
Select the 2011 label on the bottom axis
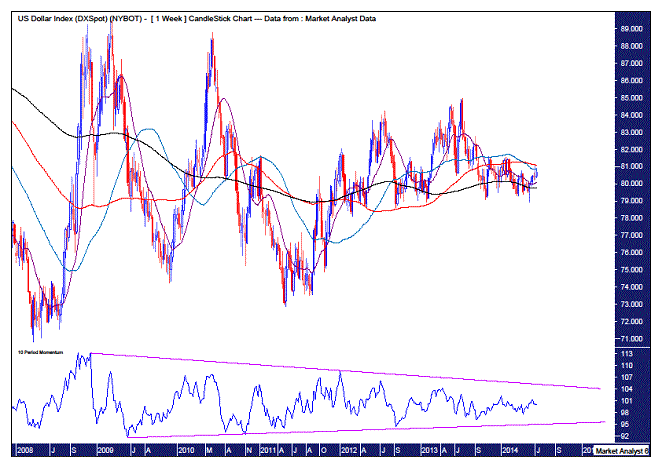pyautogui.click(x=268, y=450)
